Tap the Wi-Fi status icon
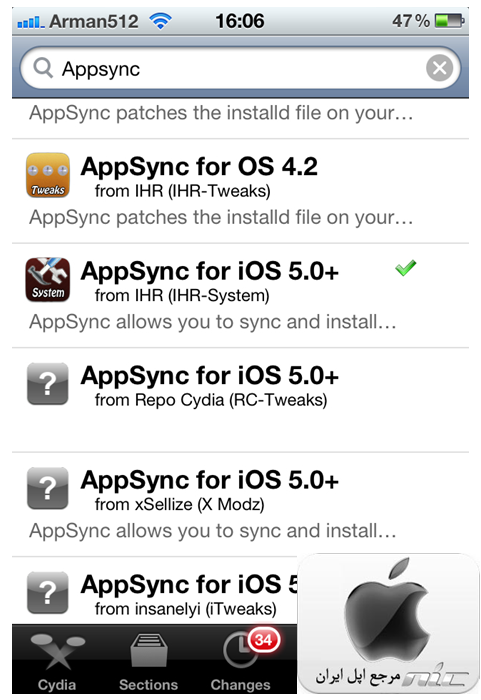 tap(160, 21)
